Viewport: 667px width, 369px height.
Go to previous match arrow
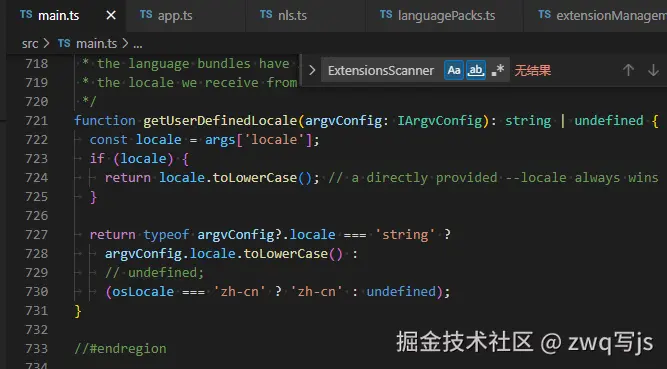point(628,70)
